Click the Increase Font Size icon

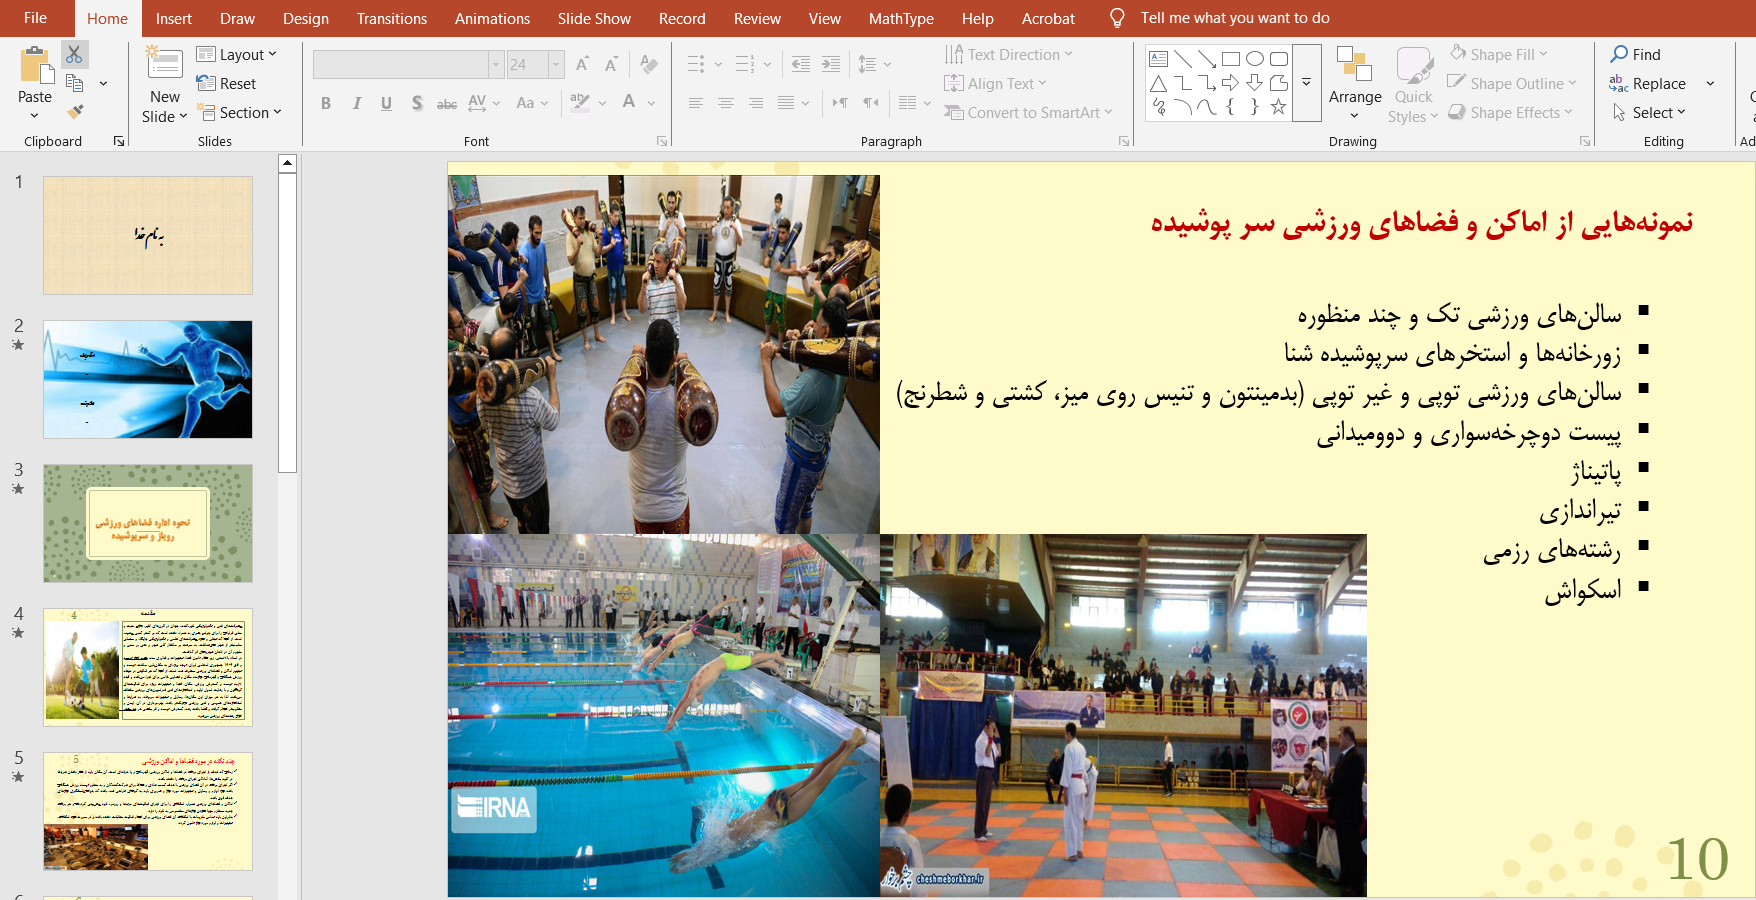pyautogui.click(x=582, y=65)
